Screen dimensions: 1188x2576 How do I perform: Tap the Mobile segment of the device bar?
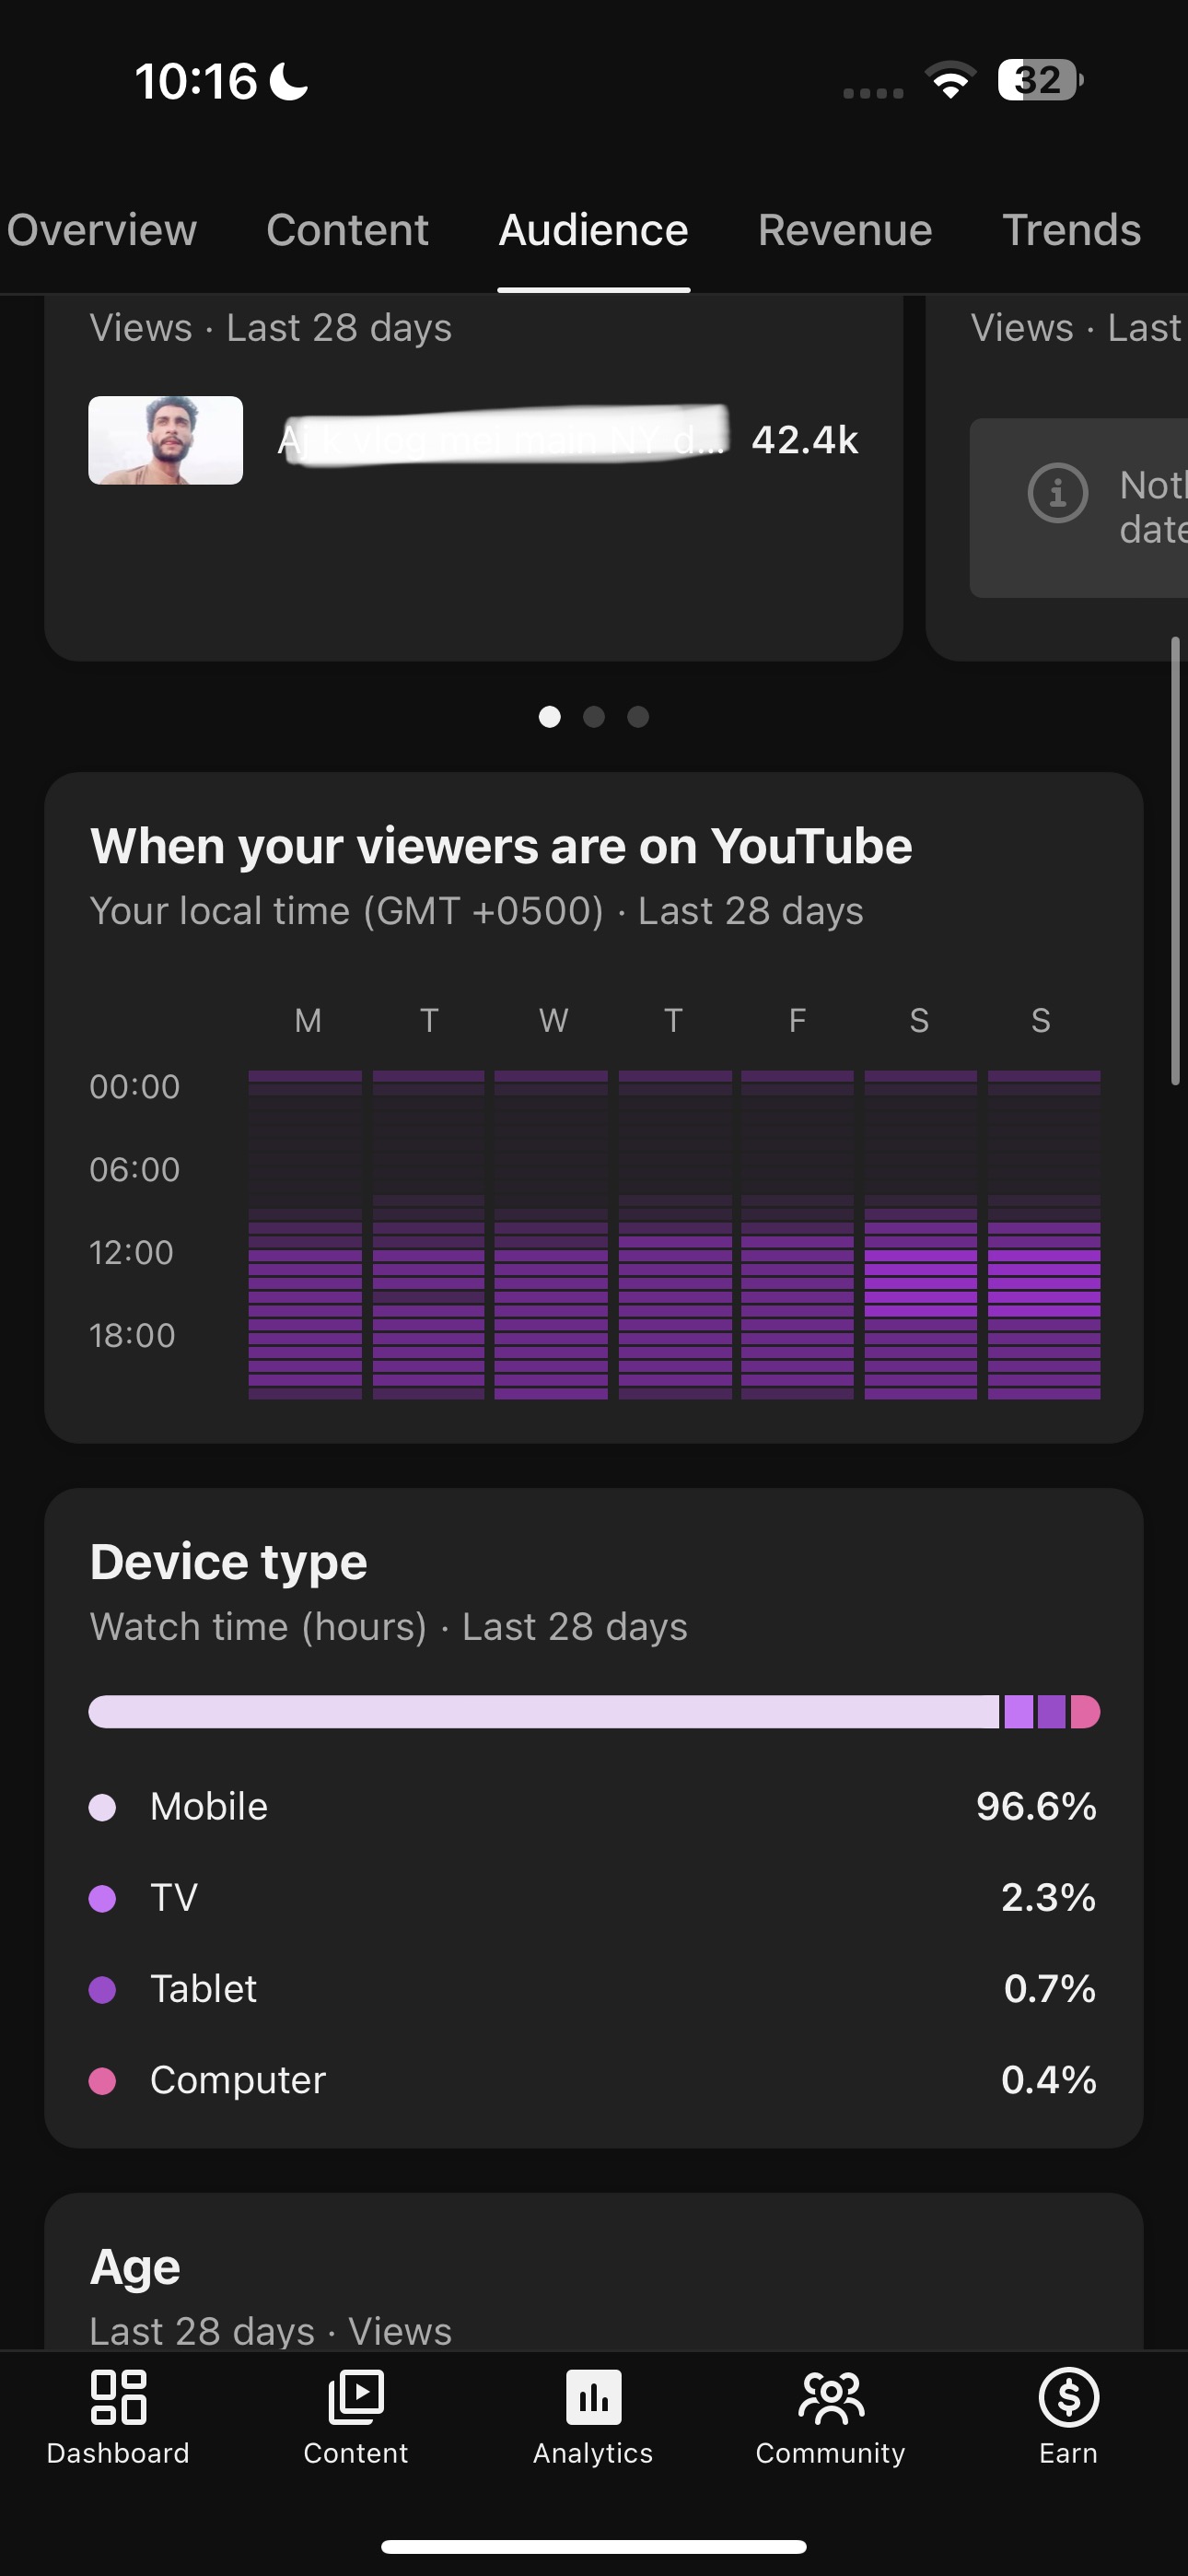point(543,1711)
